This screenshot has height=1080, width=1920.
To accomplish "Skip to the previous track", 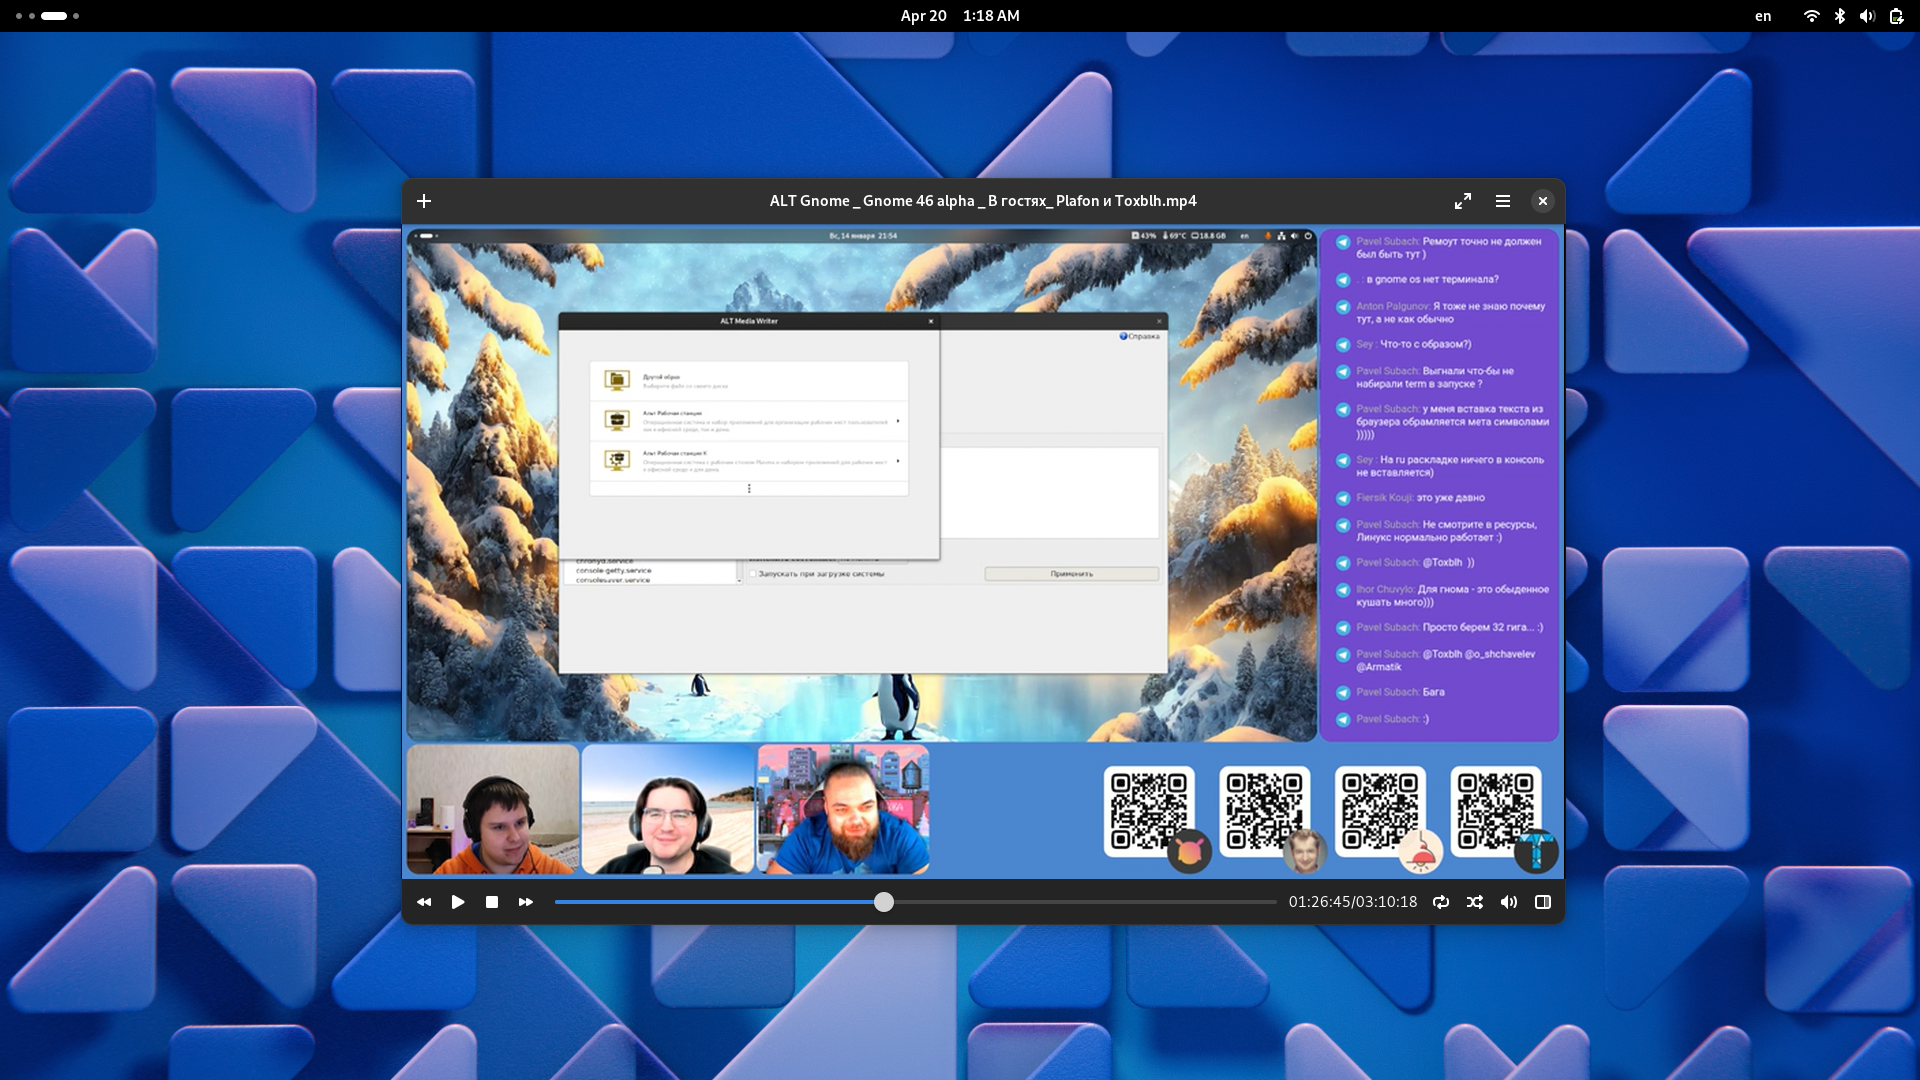I will pos(424,902).
